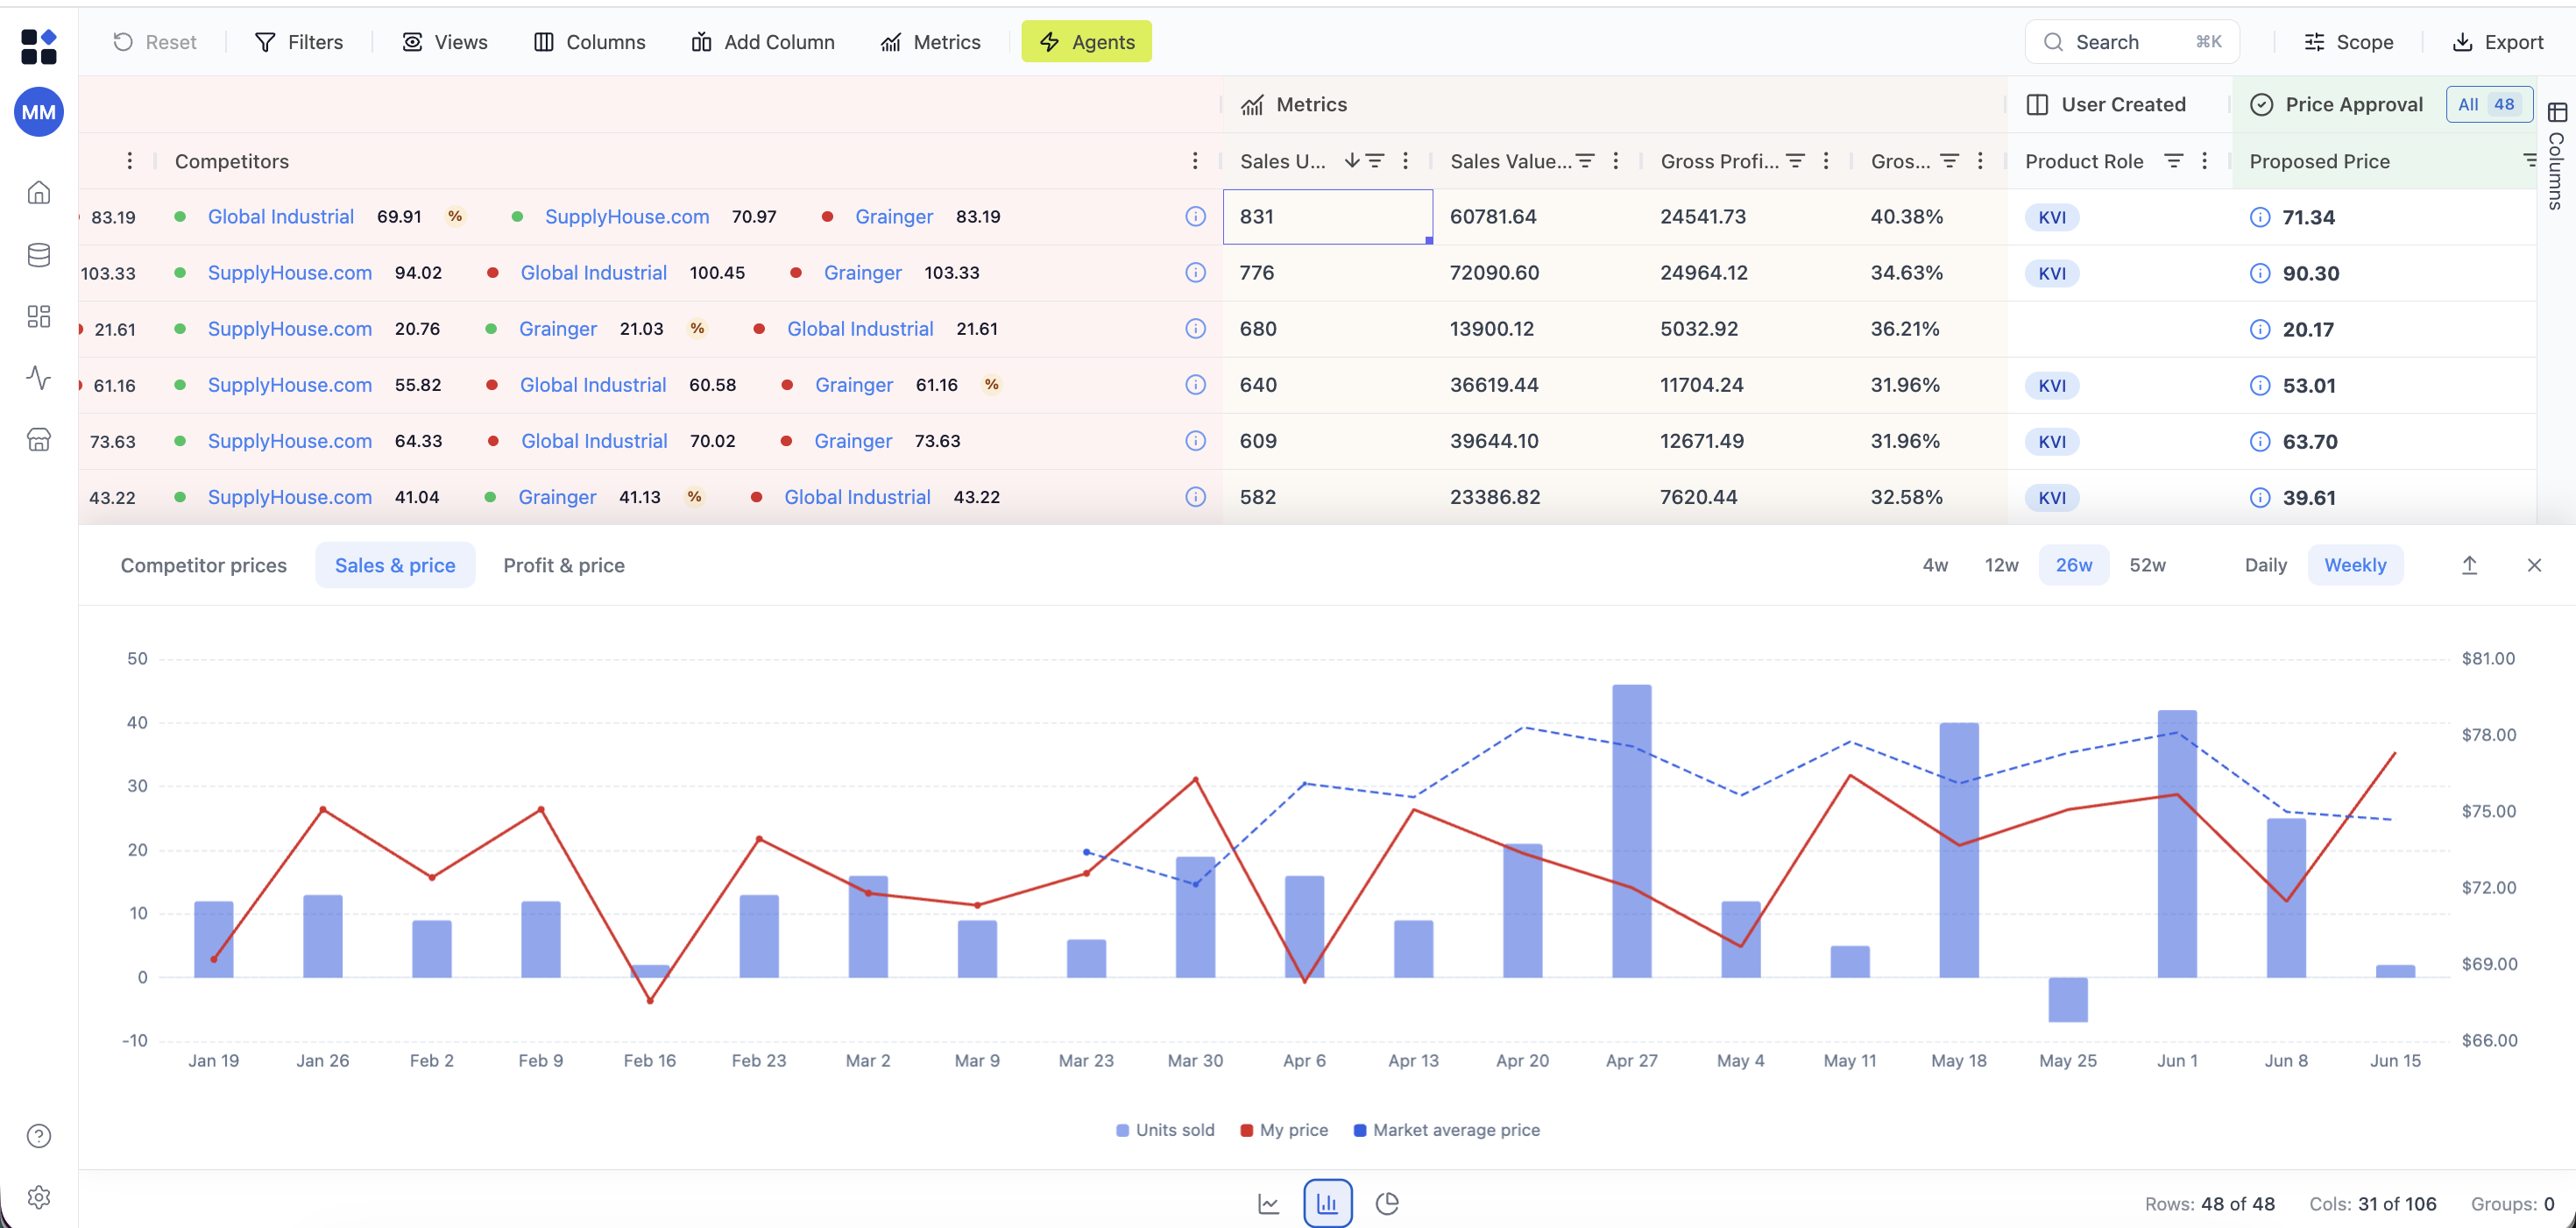Viewport: 2576px width, 1228px height.
Task: Switch to the Profit & price tab
Action: pyautogui.click(x=564, y=565)
